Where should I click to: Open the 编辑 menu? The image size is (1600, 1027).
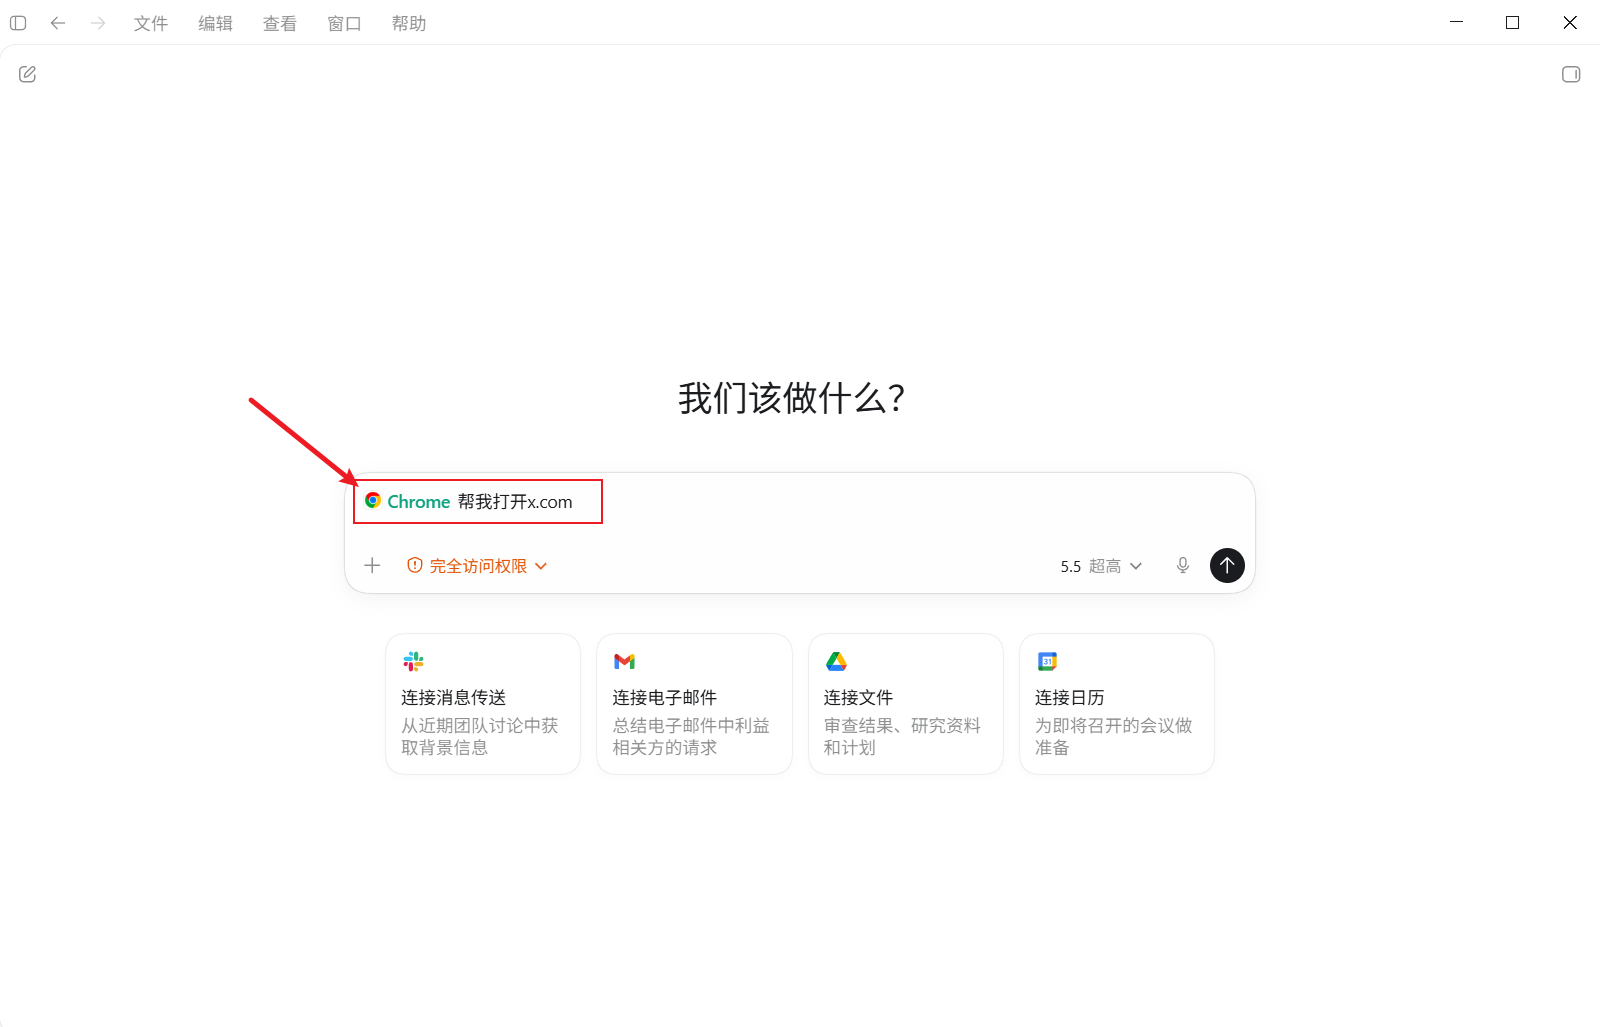click(215, 23)
